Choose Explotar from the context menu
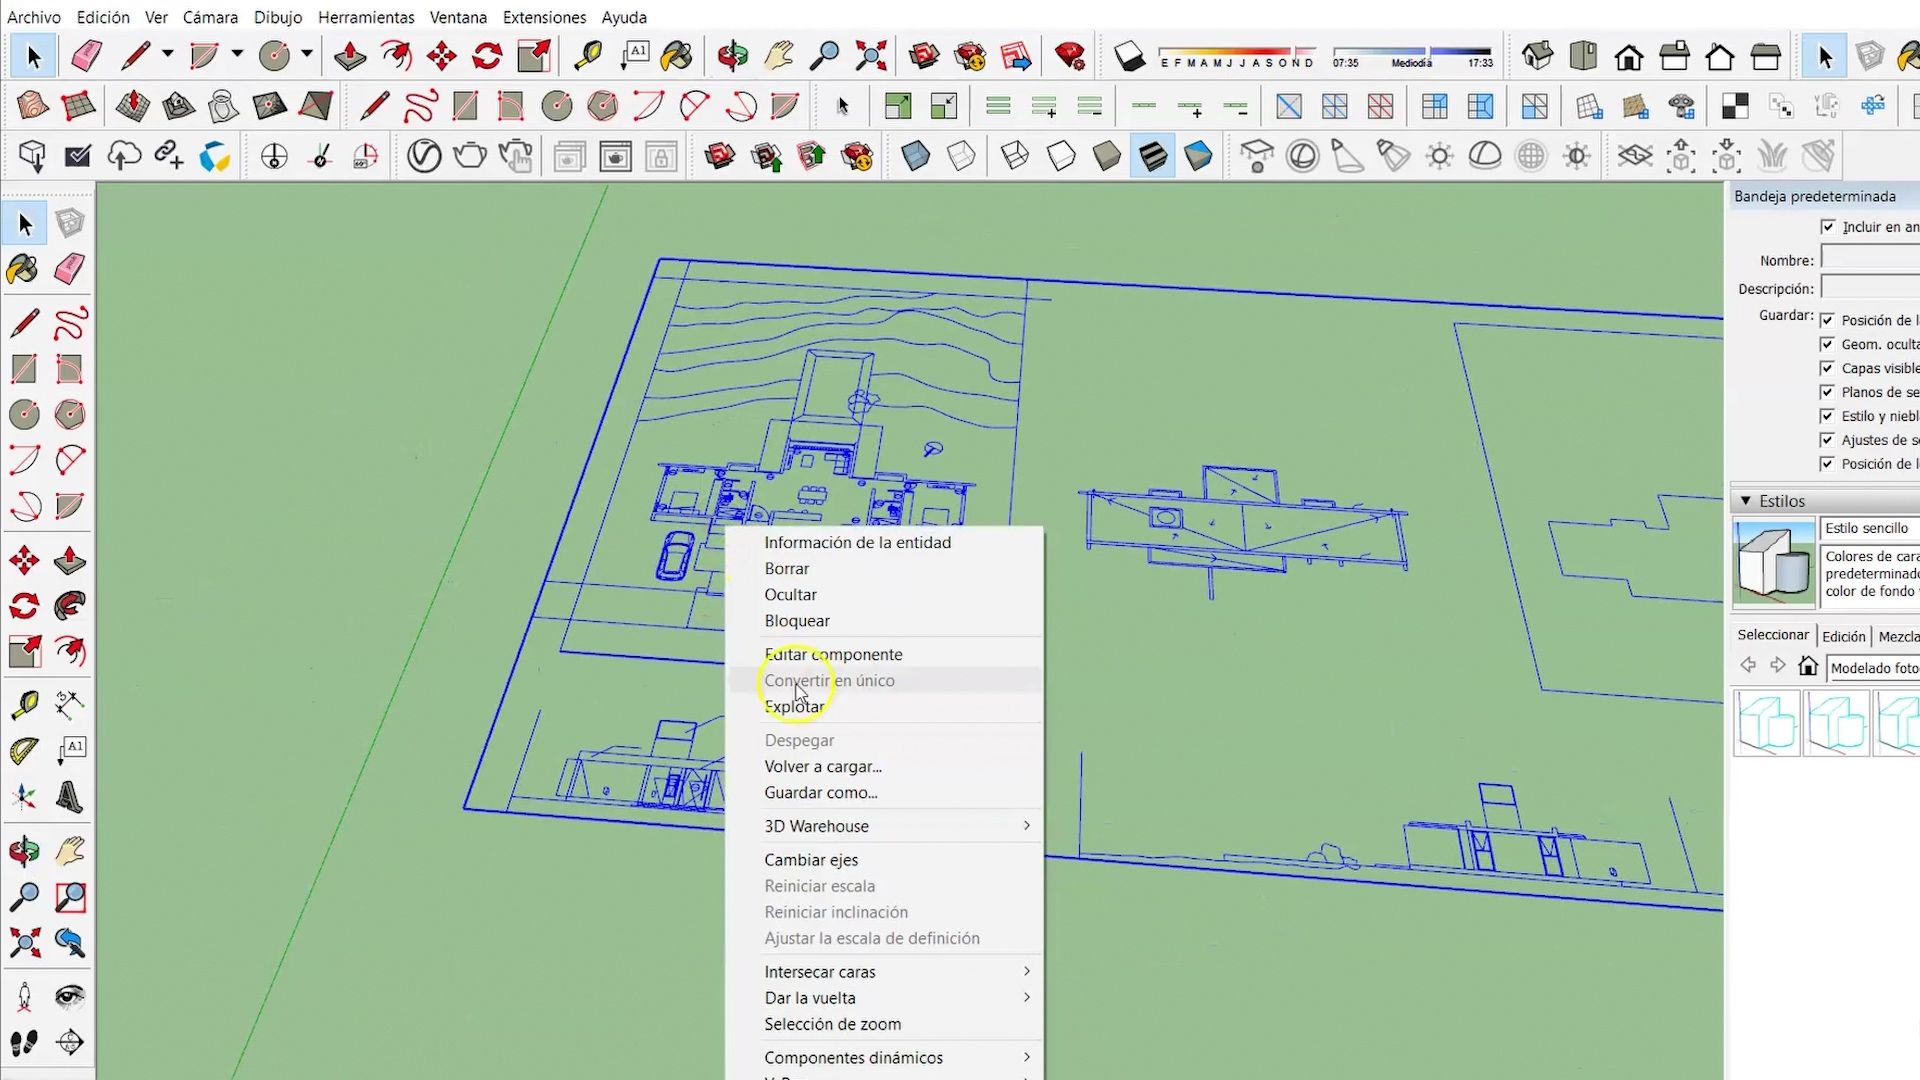Viewport: 1920px width, 1080px height. click(794, 707)
